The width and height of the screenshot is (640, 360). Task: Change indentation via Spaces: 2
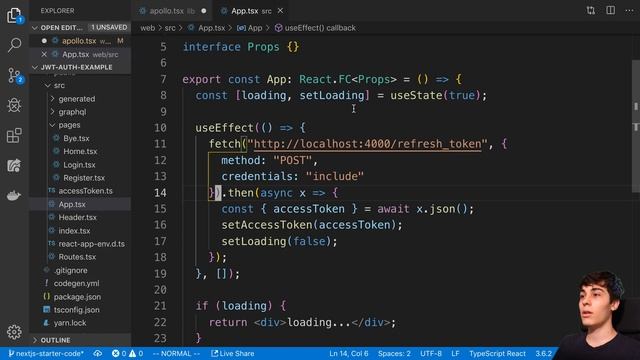click(x=394, y=353)
